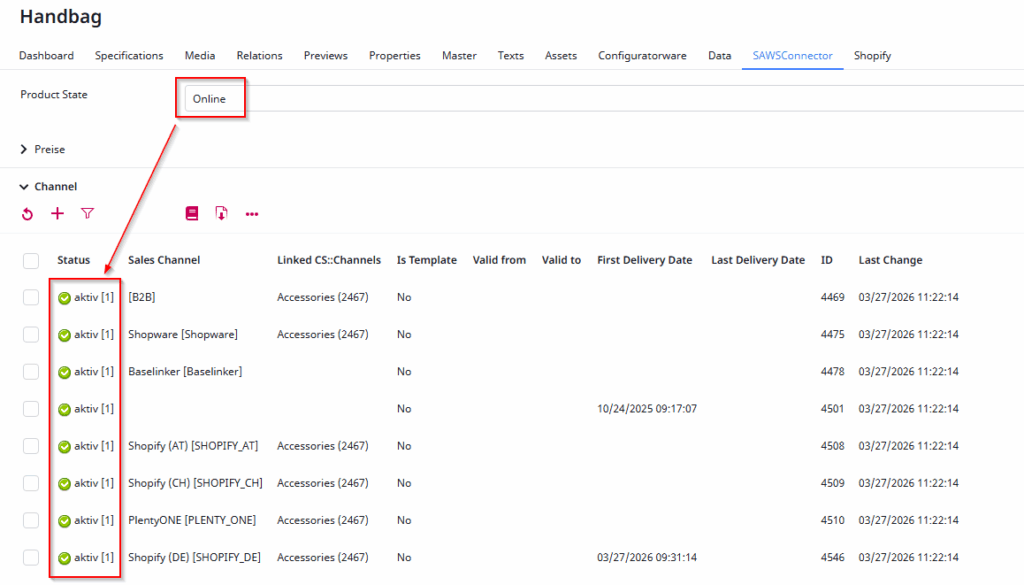Click the aktiv status icon on Shopware row
This screenshot has width=1024, height=585.
[x=65, y=334]
